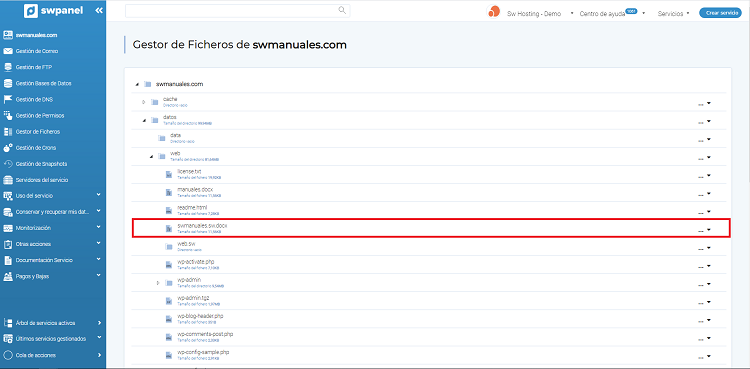750x369 pixels.
Task: Focus the top search input field
Action: pyautogui.click(x=238, y=11)
